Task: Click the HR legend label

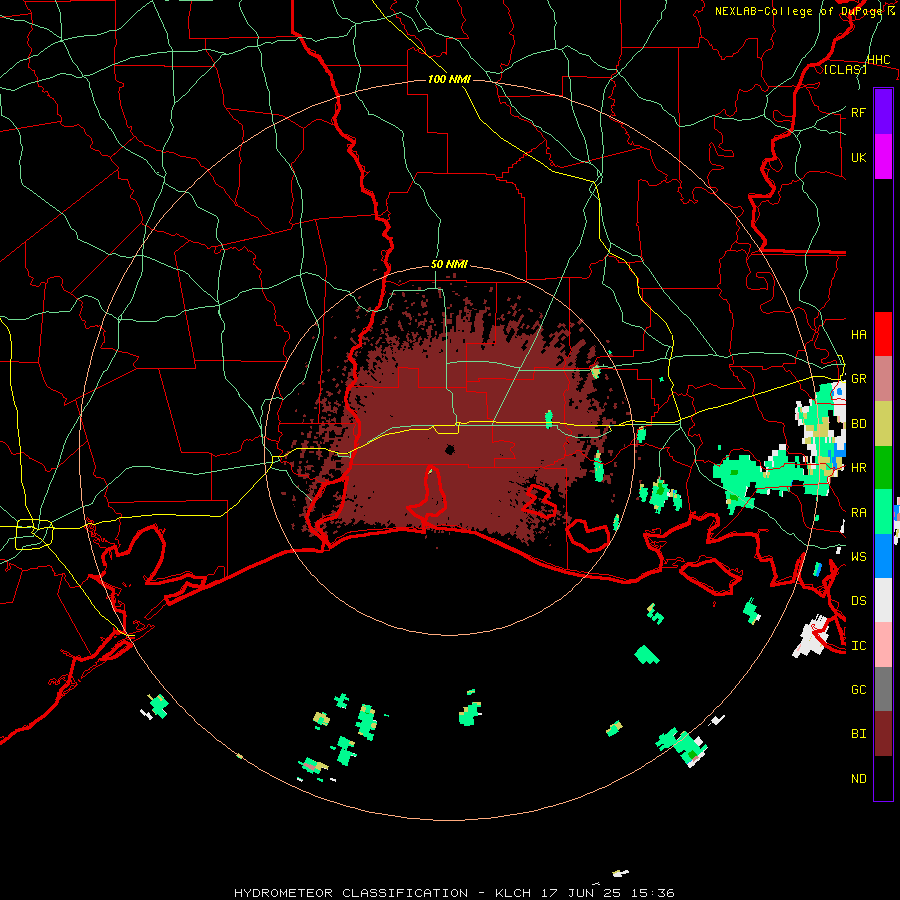Action: (858, 468)
